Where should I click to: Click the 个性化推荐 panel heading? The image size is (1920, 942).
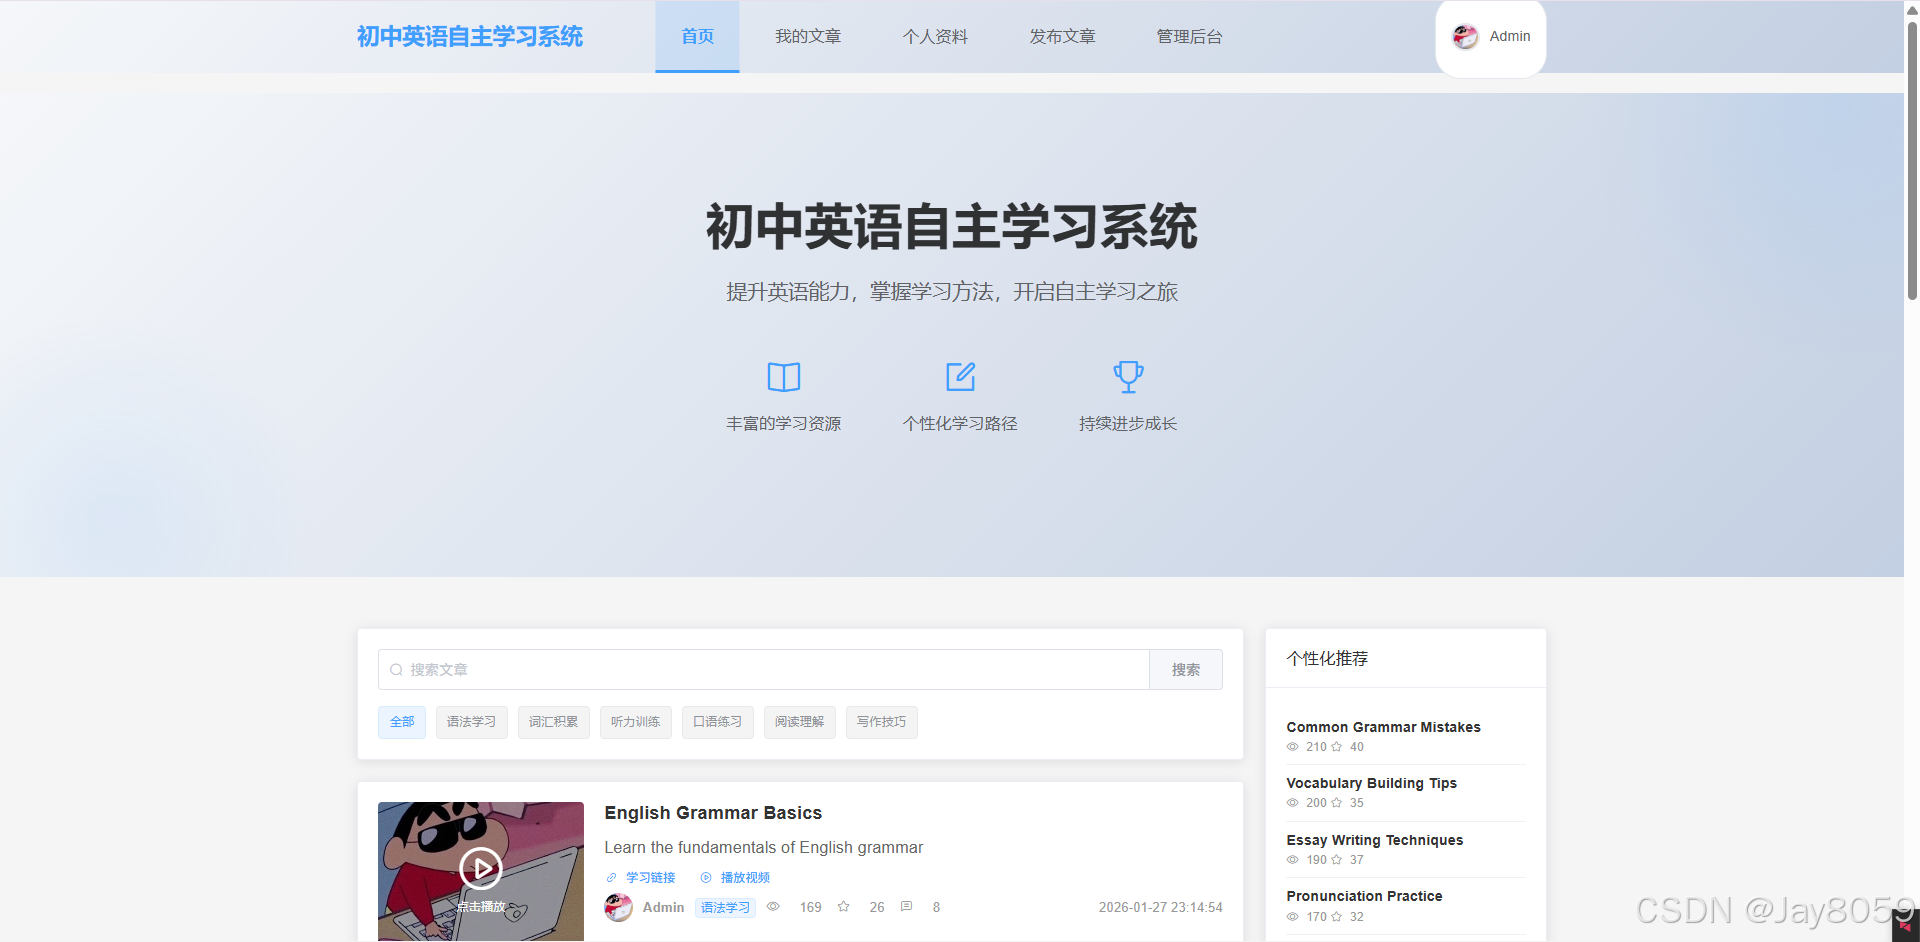coord(1327,658)
